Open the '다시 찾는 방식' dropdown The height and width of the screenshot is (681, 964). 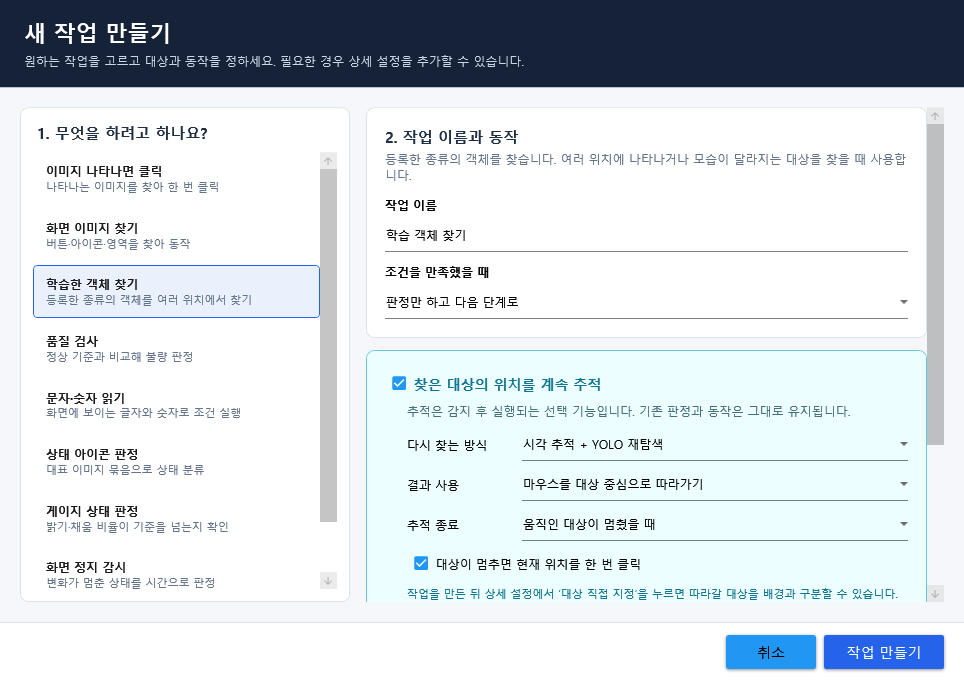coord(714,444)
